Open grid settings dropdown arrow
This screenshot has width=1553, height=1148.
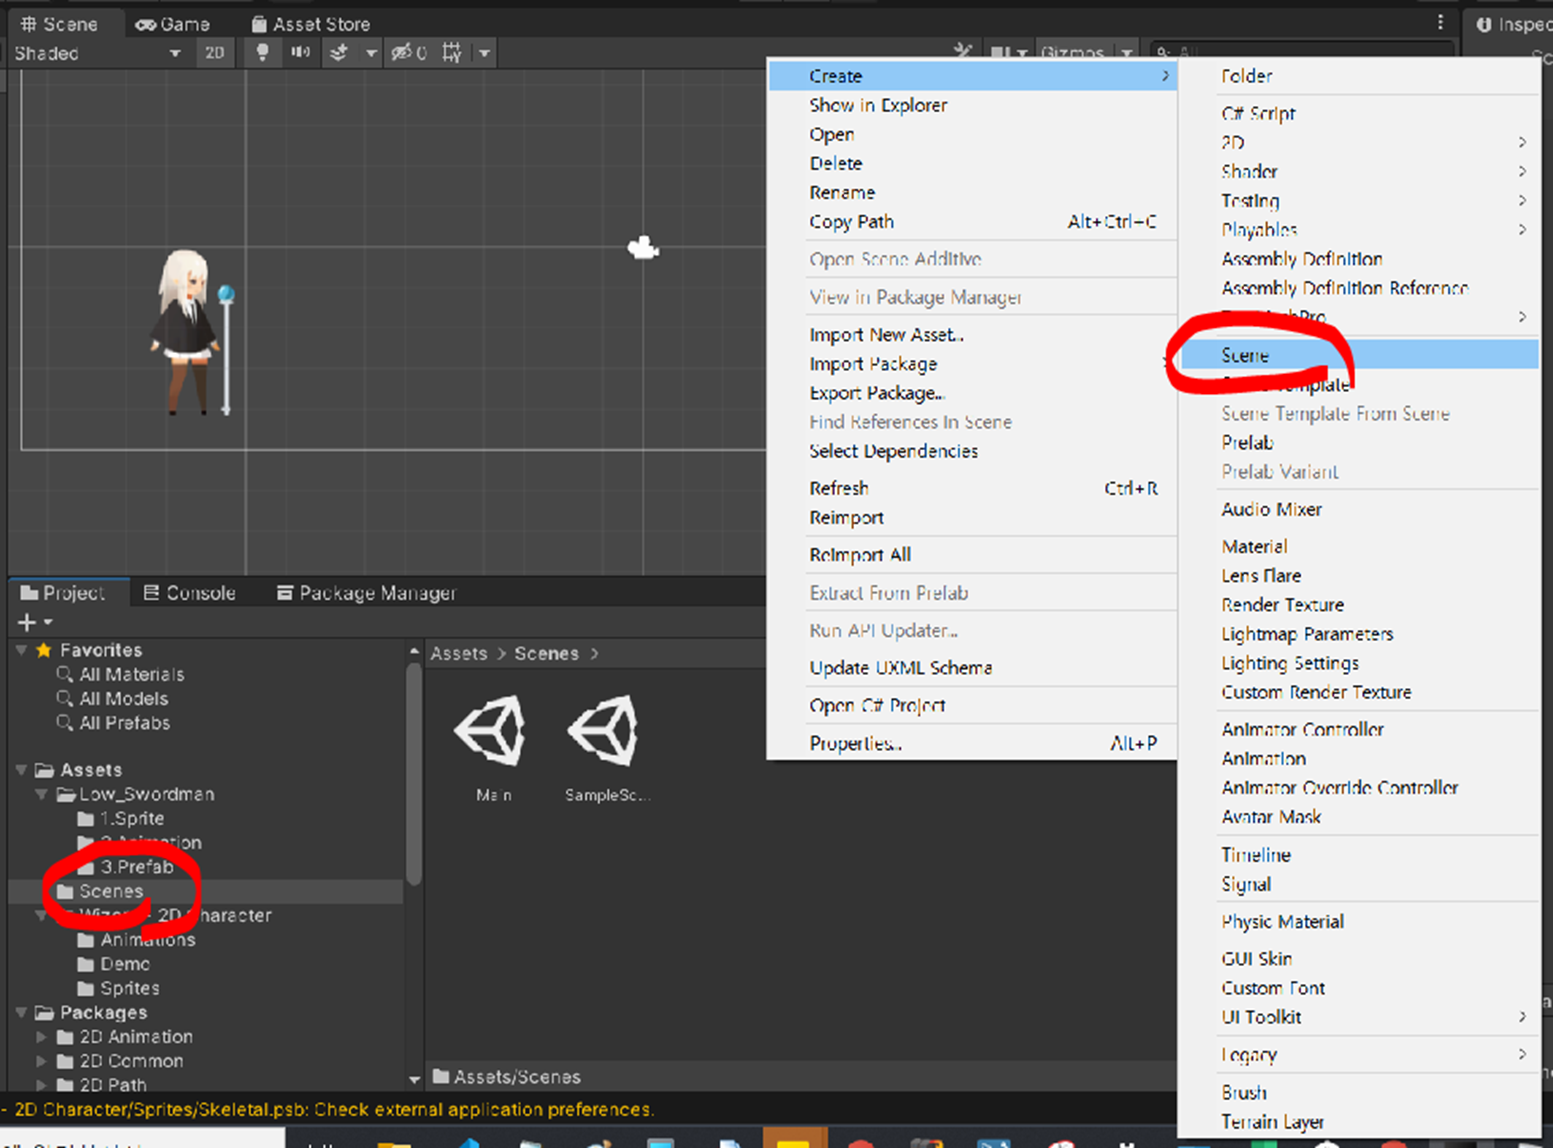tap(484, 53)
